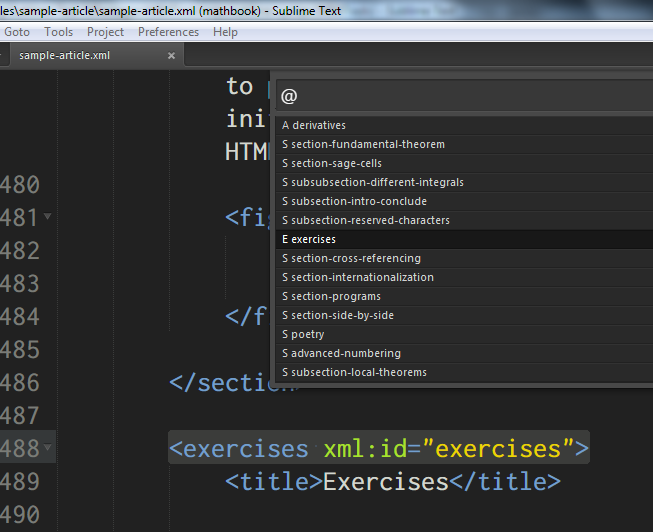
Task: Click line number 484 in gutter
Action: pyautogui.click(x=20, y=317)
